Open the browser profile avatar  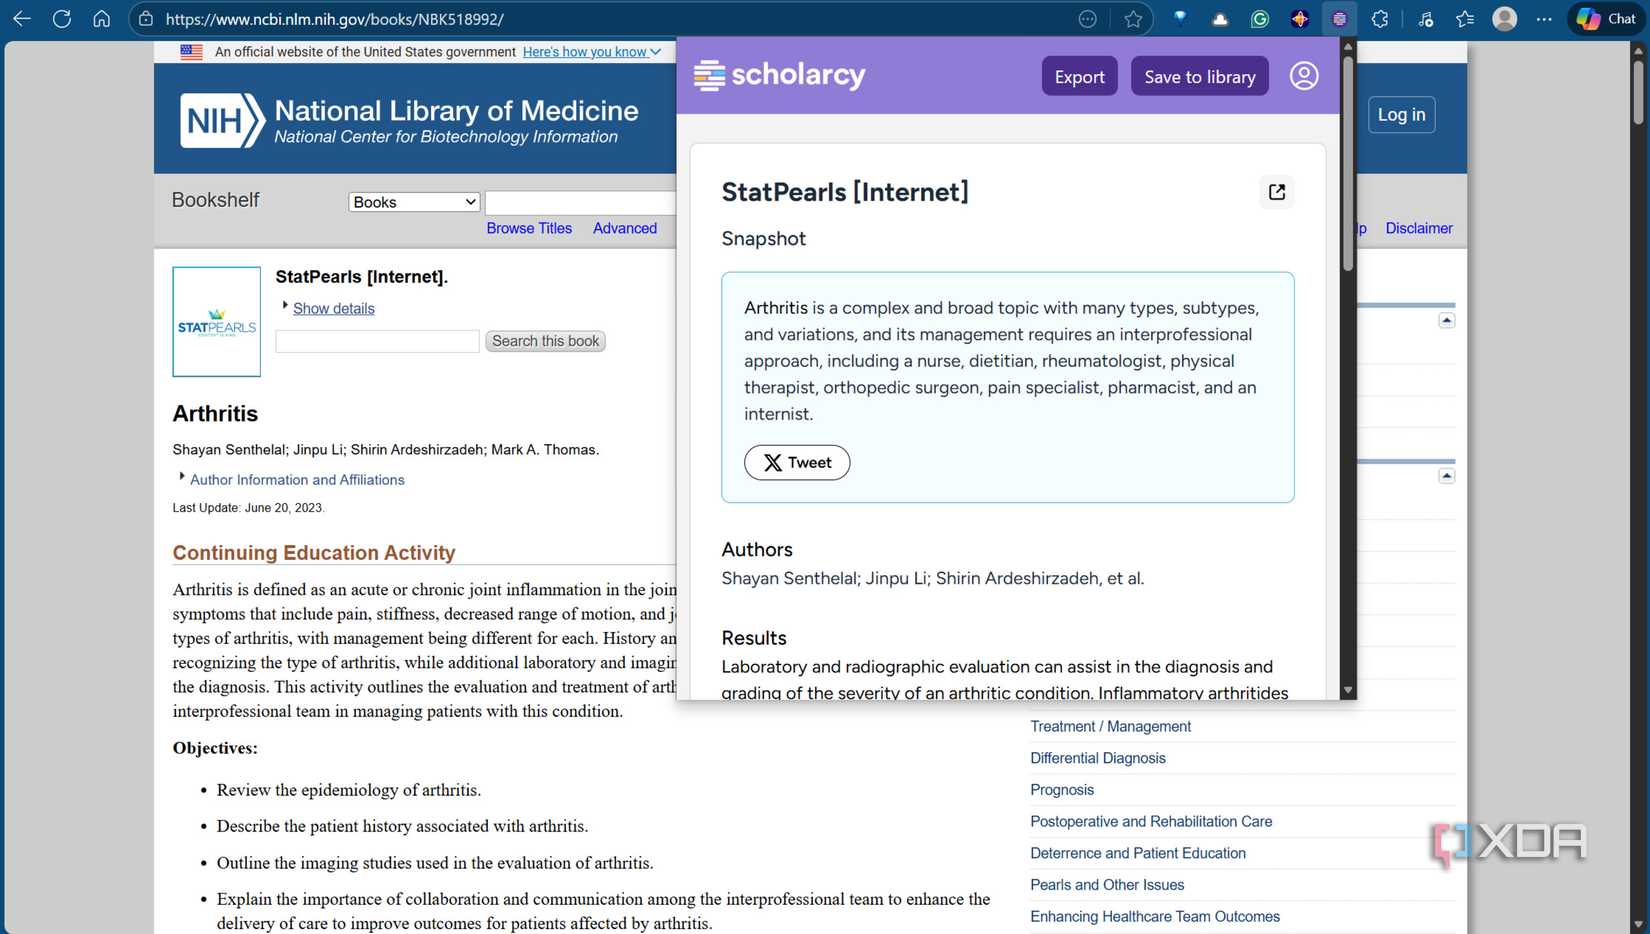1503,18
